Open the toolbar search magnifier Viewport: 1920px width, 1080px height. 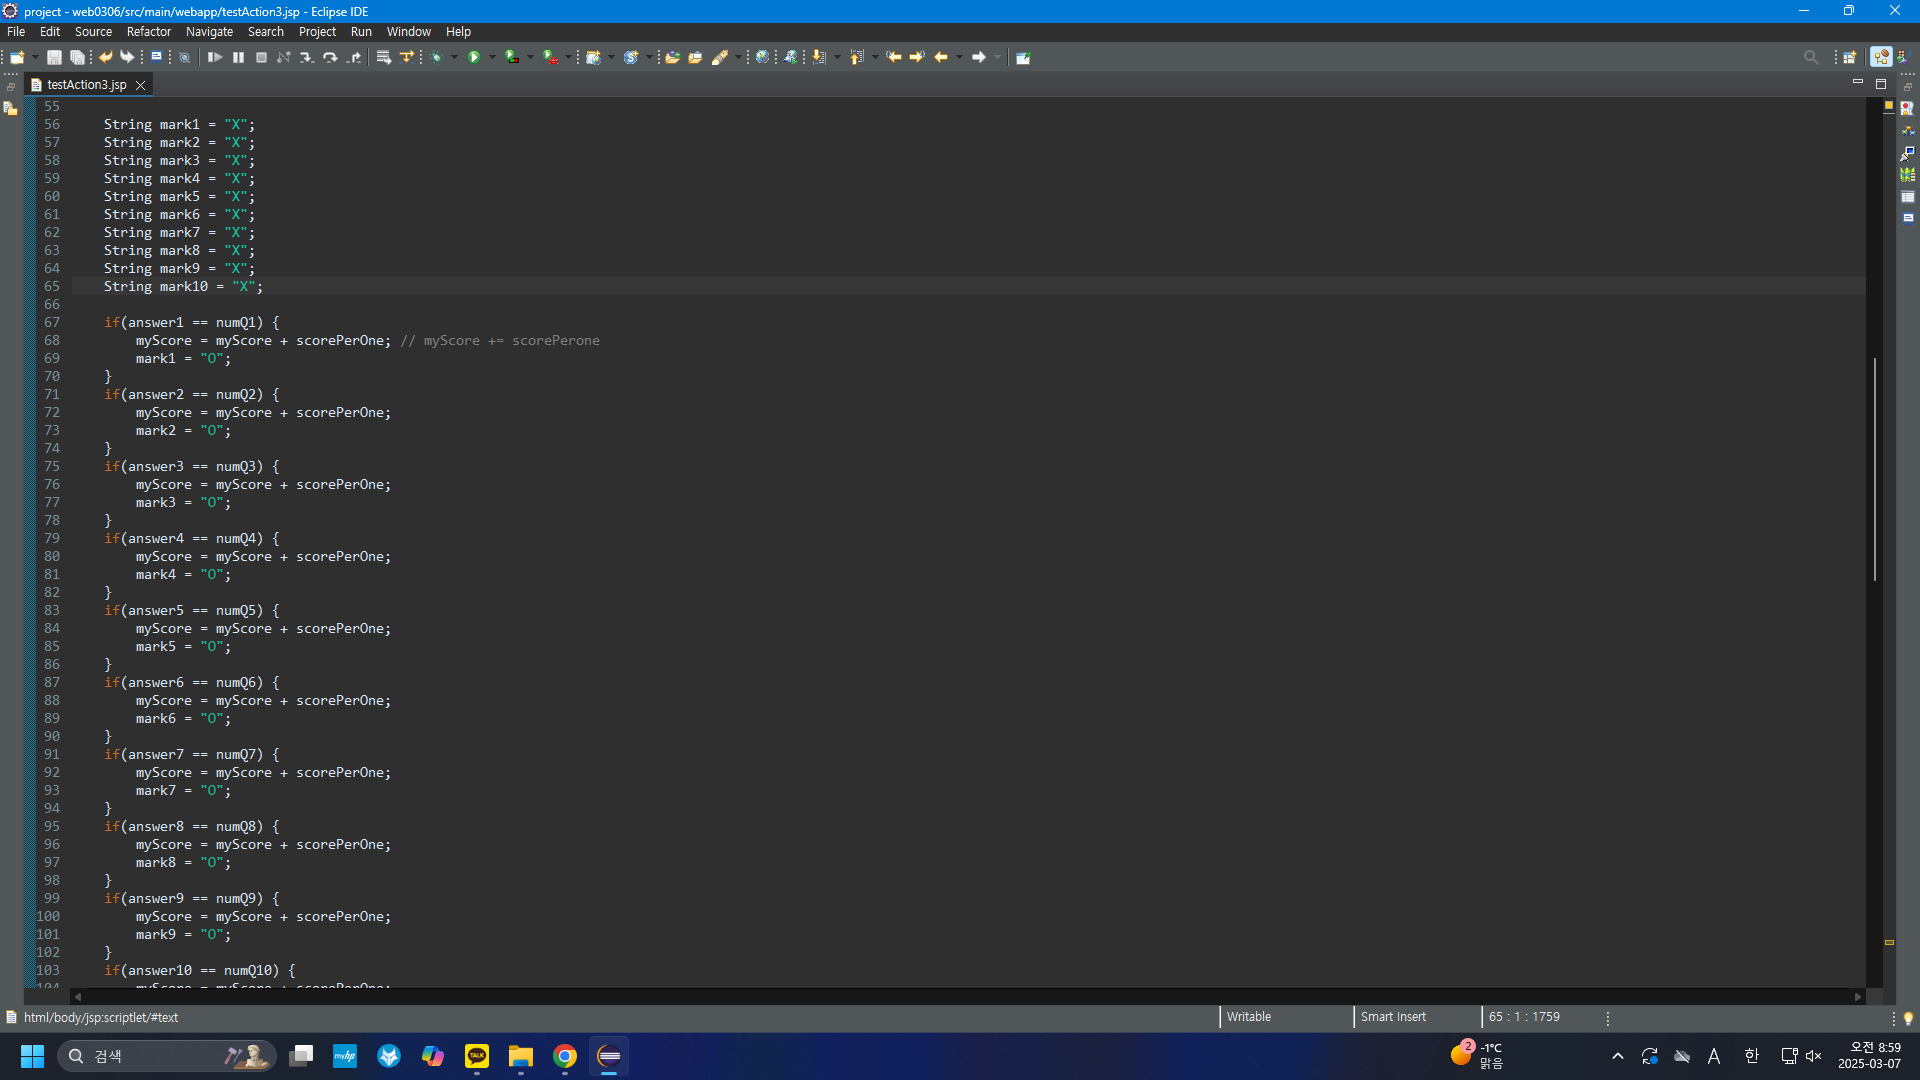[1810, 57]
